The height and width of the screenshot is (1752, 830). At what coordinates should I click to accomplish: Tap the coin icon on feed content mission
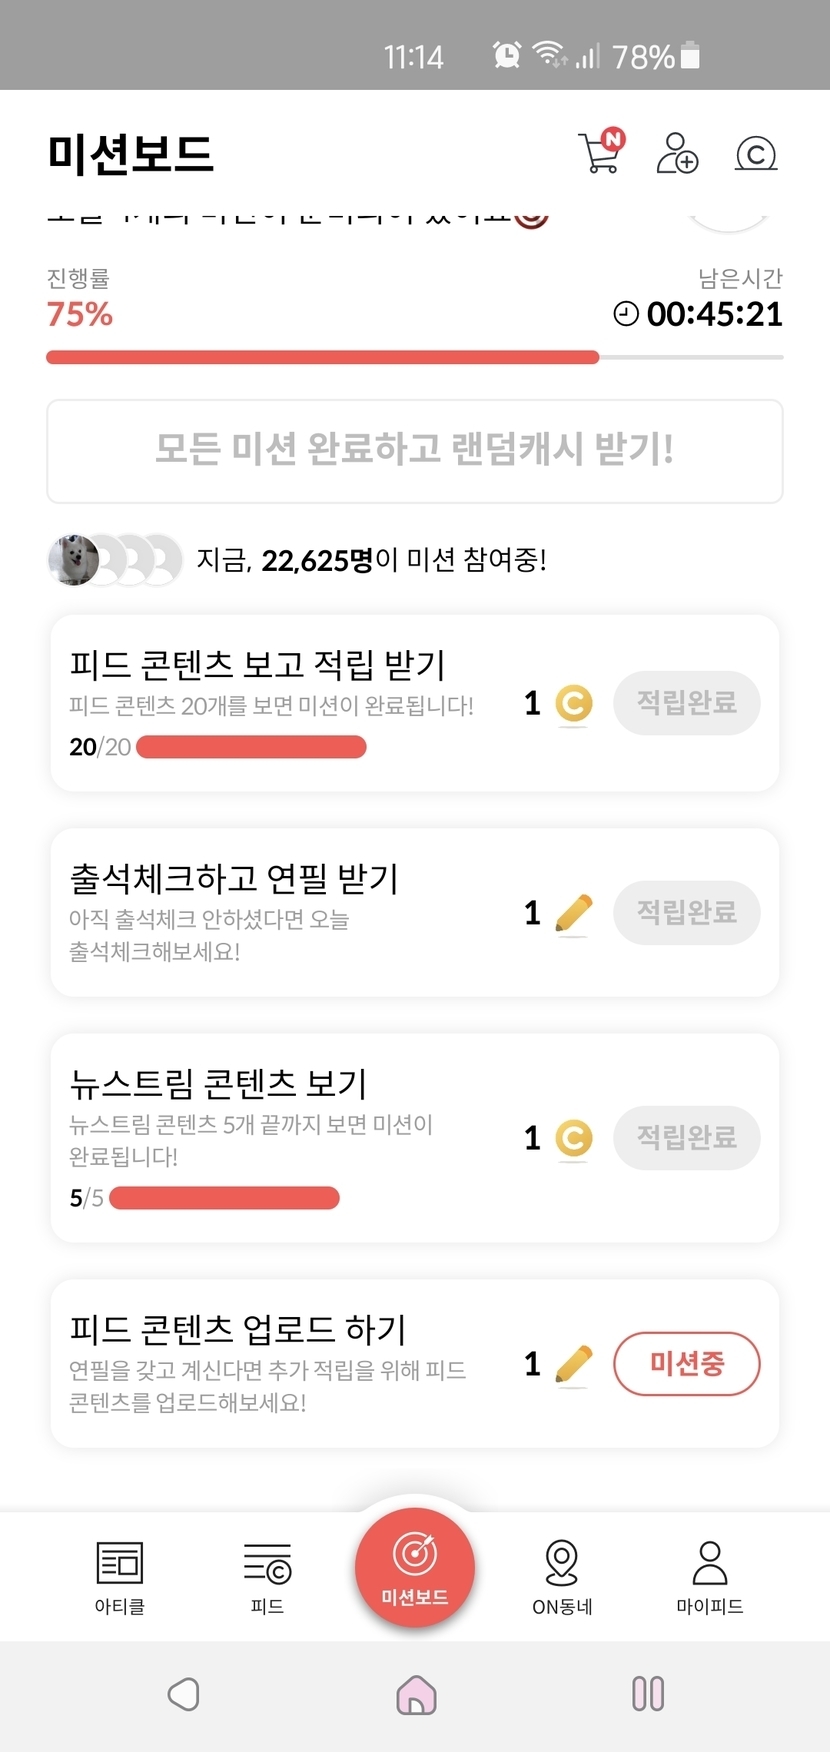573,703
